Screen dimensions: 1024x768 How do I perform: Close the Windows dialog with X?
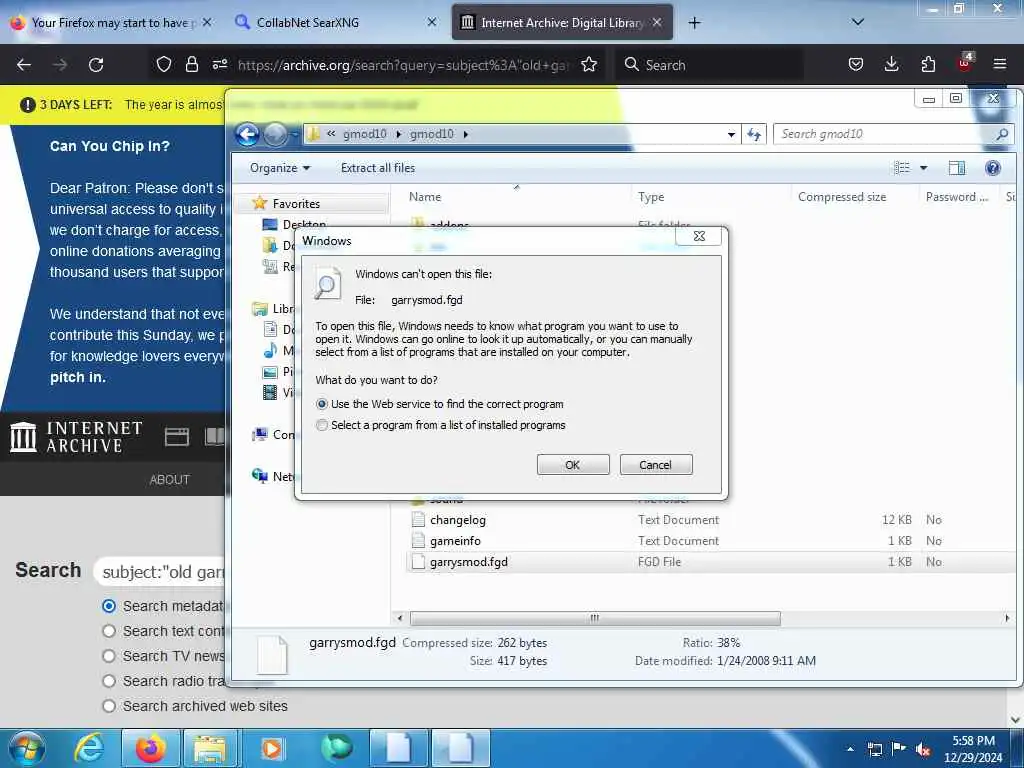click(x=699, y=236)
